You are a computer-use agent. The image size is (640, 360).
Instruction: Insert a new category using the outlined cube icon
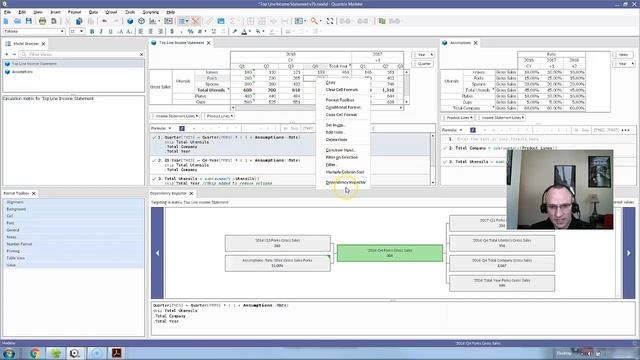(141, 21)
